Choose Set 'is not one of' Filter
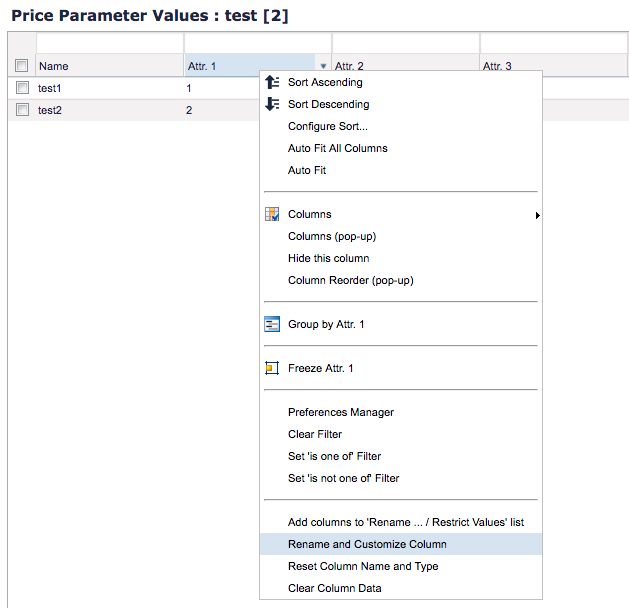Viewport: 629px width, 608px height. point(401,478)
